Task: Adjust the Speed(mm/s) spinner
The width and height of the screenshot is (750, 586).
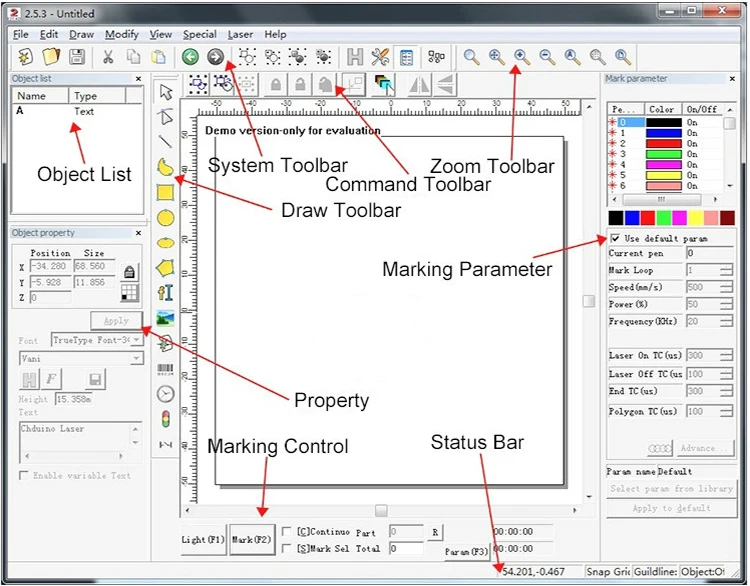Action: 726,287
